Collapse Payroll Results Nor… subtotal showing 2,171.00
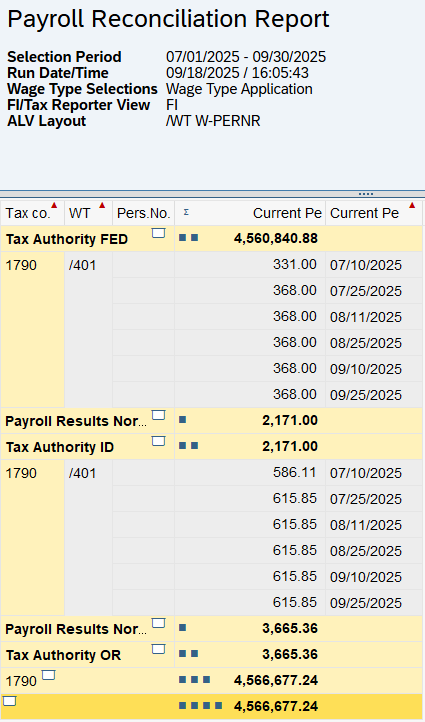The height and width of the screenshot is (722, 425). (158, 415)
